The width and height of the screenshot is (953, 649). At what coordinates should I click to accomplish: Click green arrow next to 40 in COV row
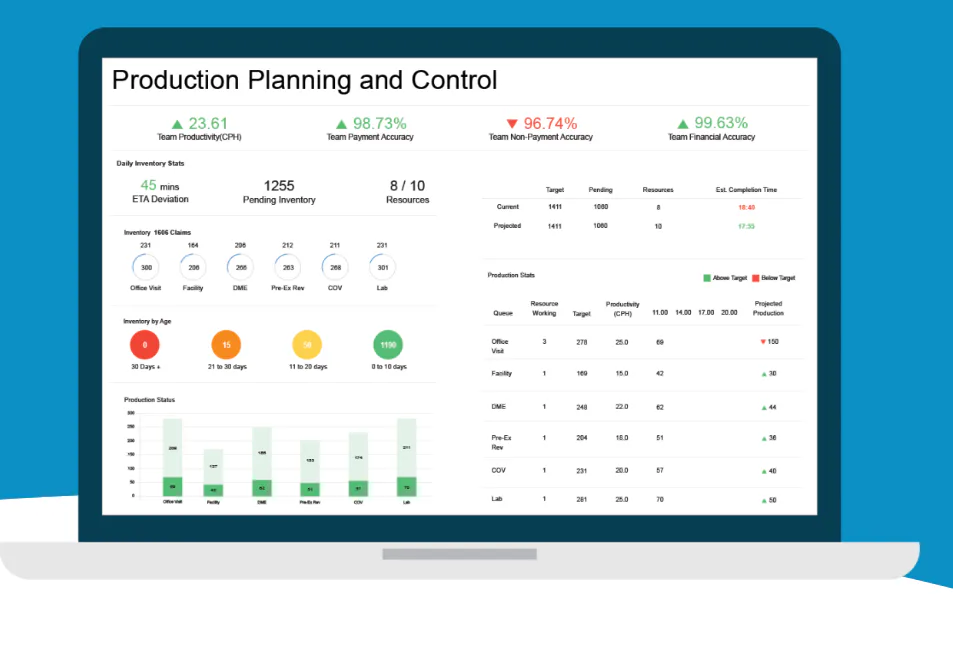(764, 472)
